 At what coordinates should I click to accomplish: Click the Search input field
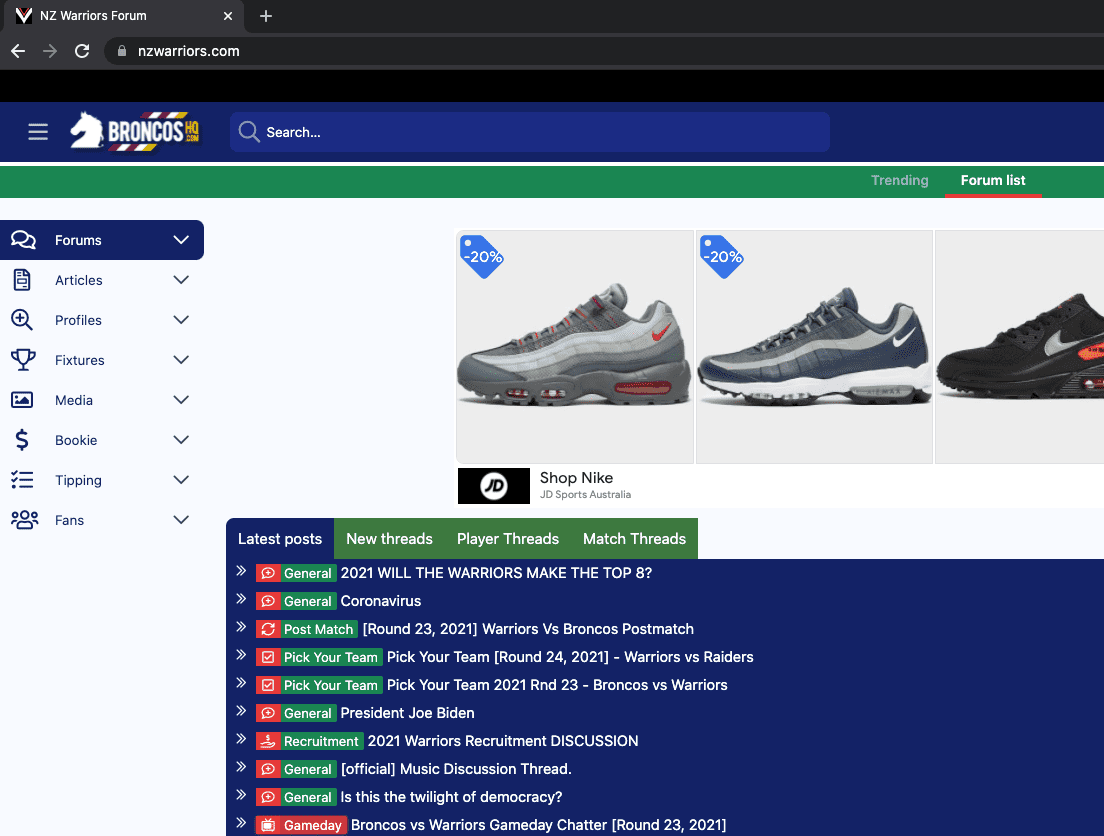[x=529, y=132]
